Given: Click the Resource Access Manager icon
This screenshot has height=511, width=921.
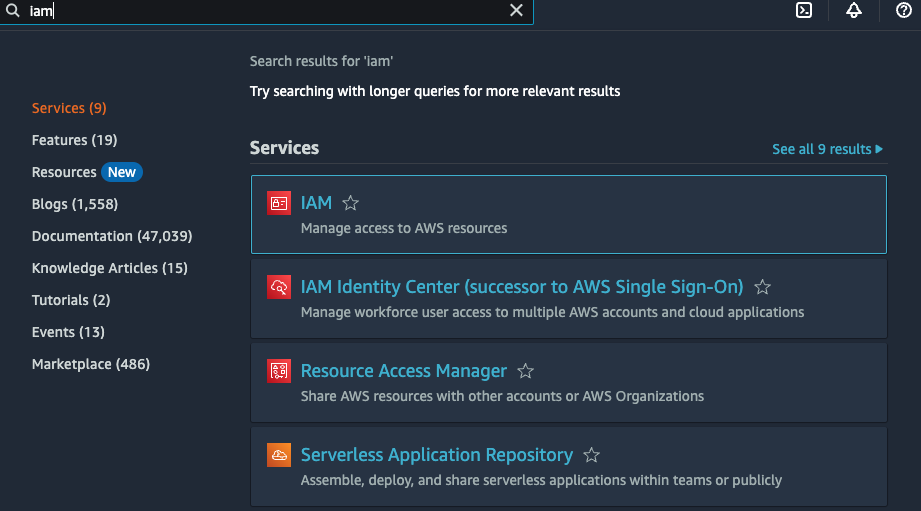Looking at the screenshot, I should click(x=279, y=371).
